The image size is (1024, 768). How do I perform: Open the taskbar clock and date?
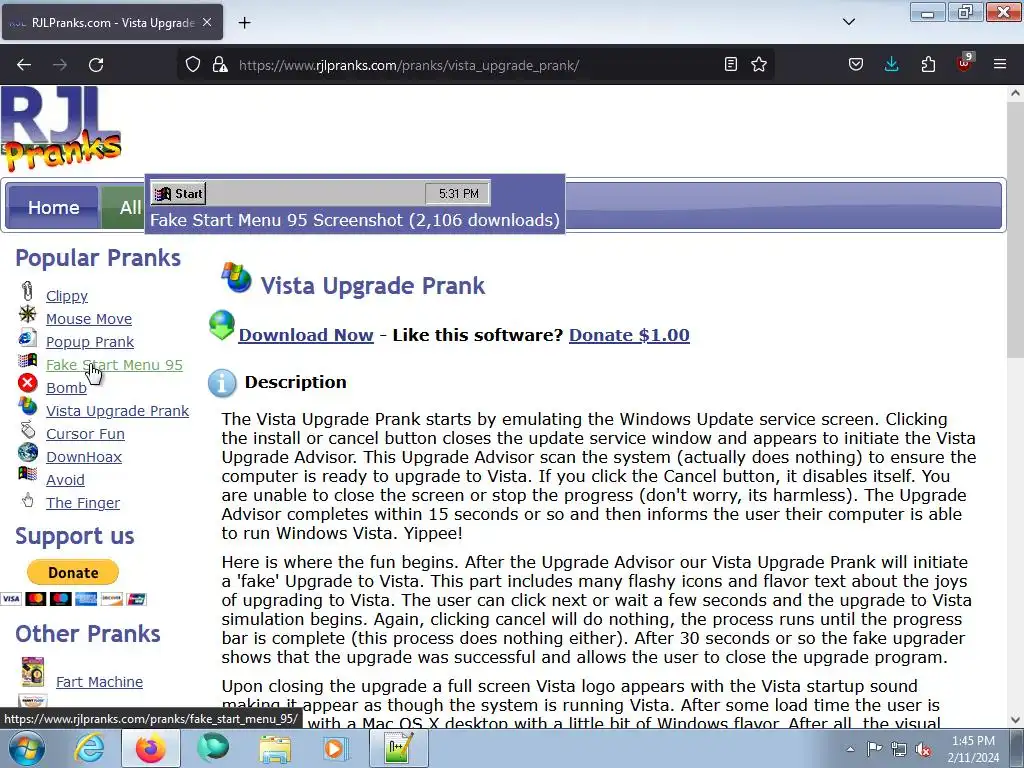[x=973, y=749]
